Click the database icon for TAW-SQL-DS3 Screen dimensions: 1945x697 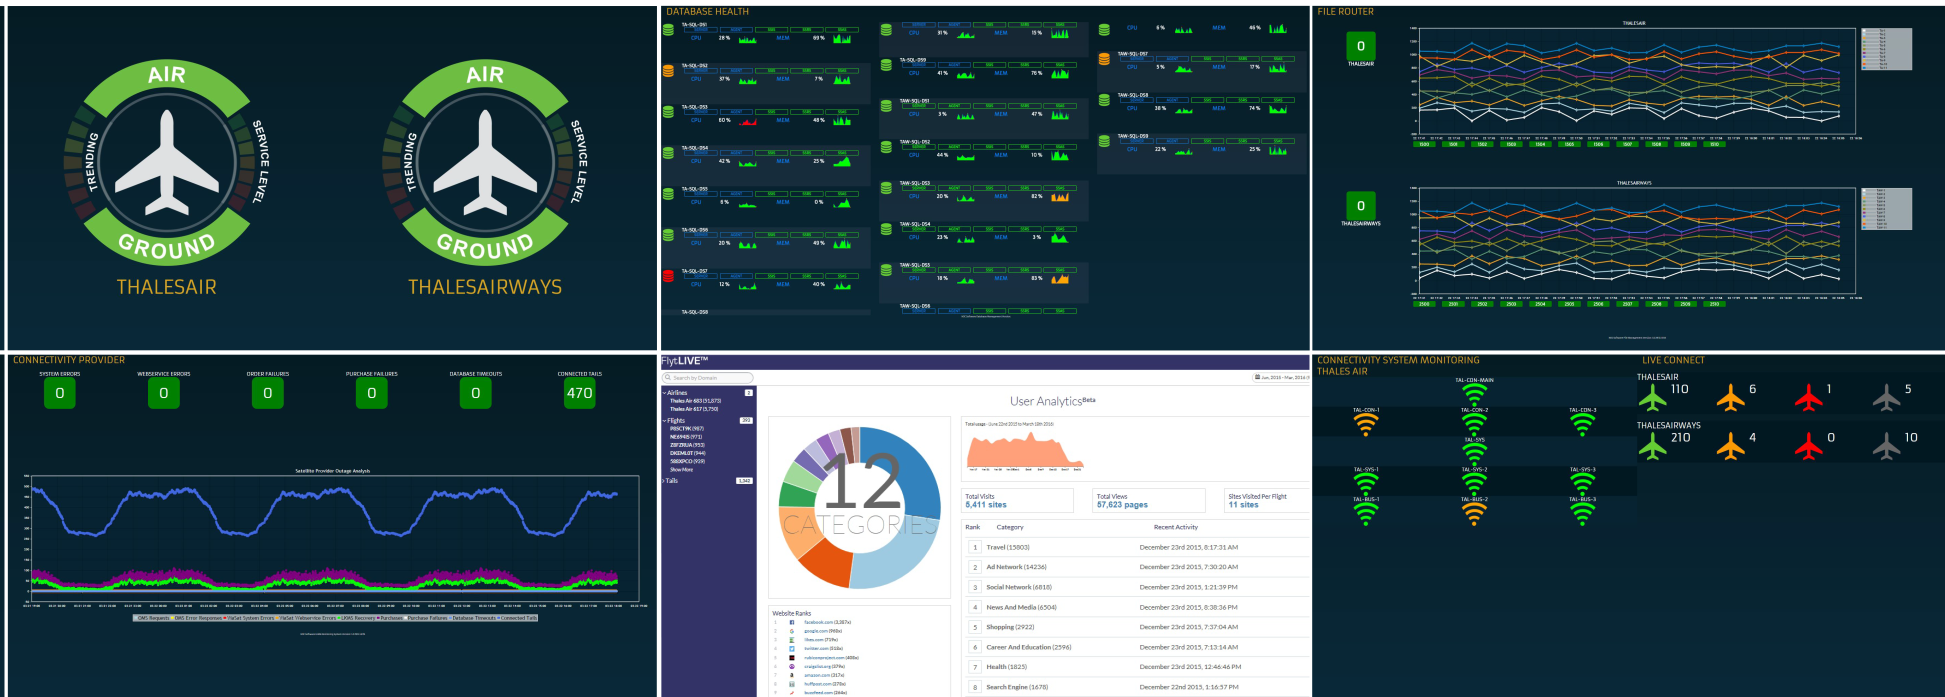pos(886,188)
